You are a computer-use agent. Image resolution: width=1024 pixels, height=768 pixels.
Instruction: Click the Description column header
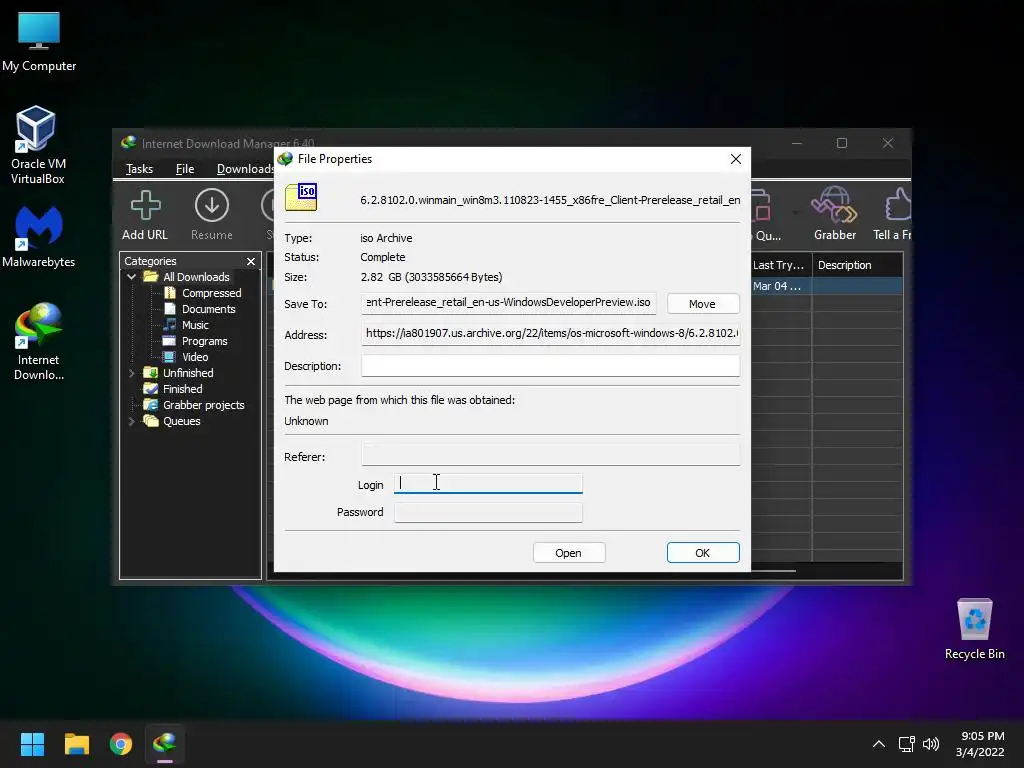pos(857,265)
